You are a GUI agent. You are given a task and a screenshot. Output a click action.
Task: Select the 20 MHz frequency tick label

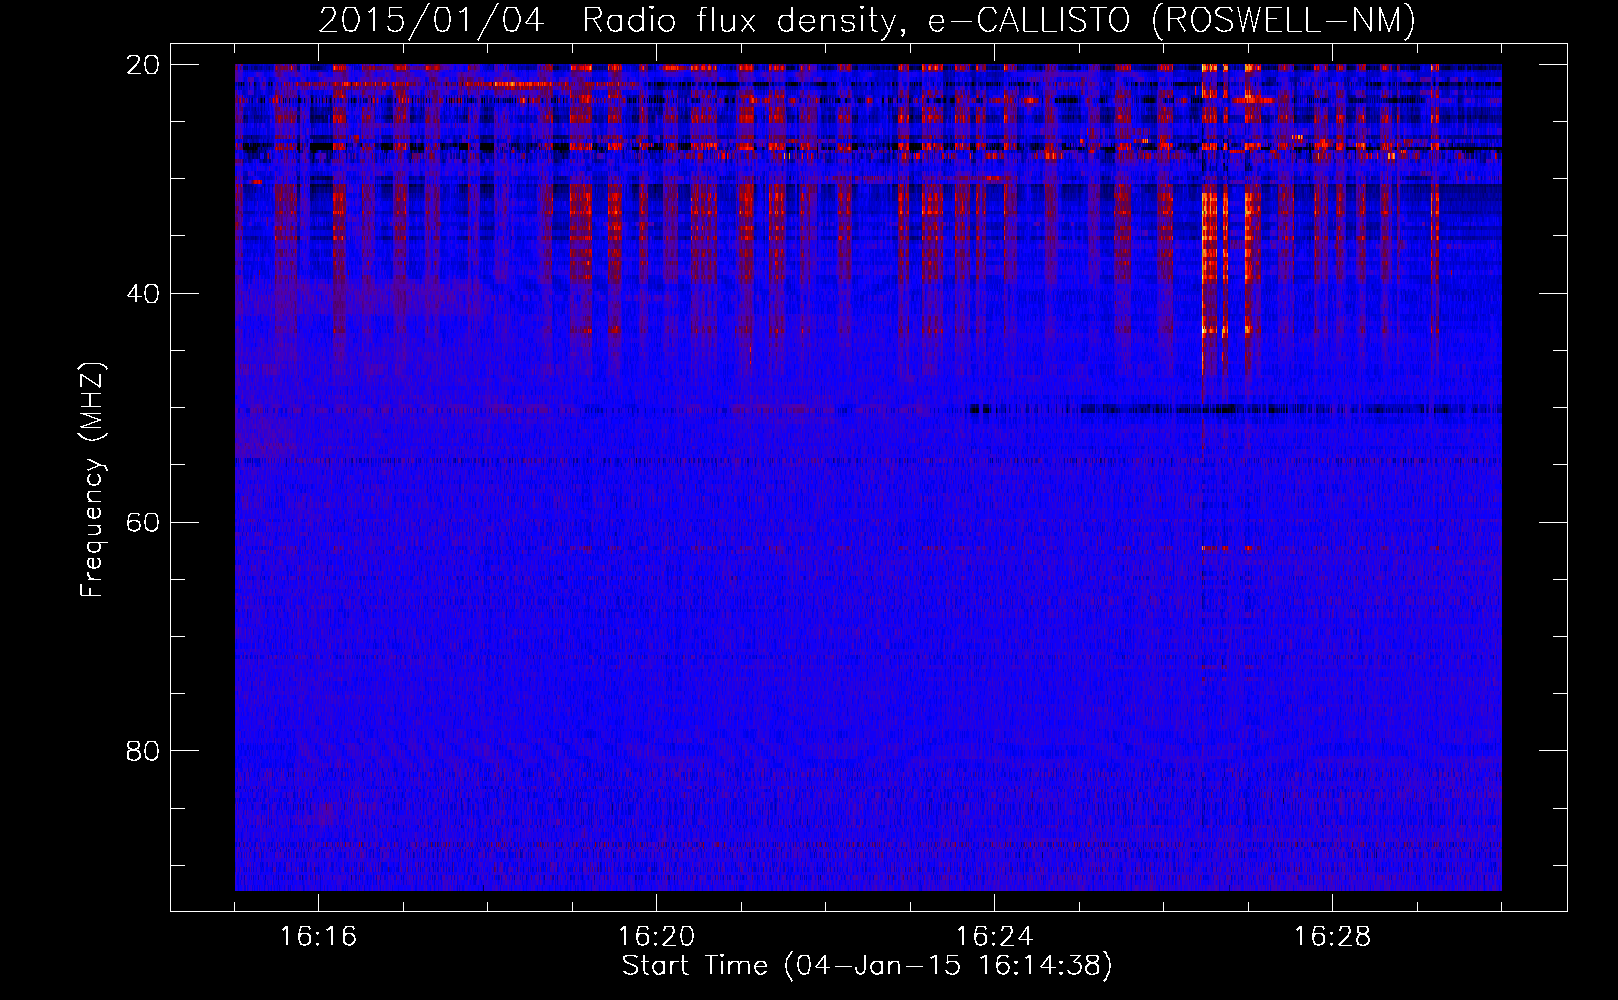pyautogui.click(x=143, y=65)
